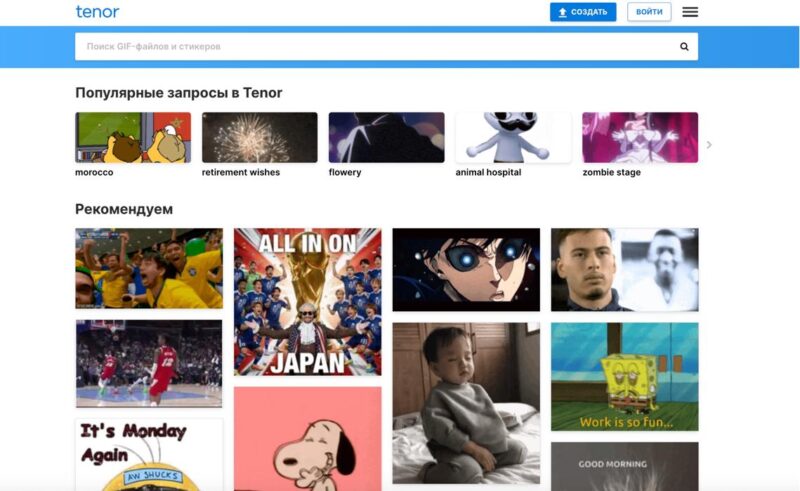The height and width of the screenshot is (491, 800).
Task: Click the Популярные запросы в Tenor heading
Action: [x=179, y=93]
